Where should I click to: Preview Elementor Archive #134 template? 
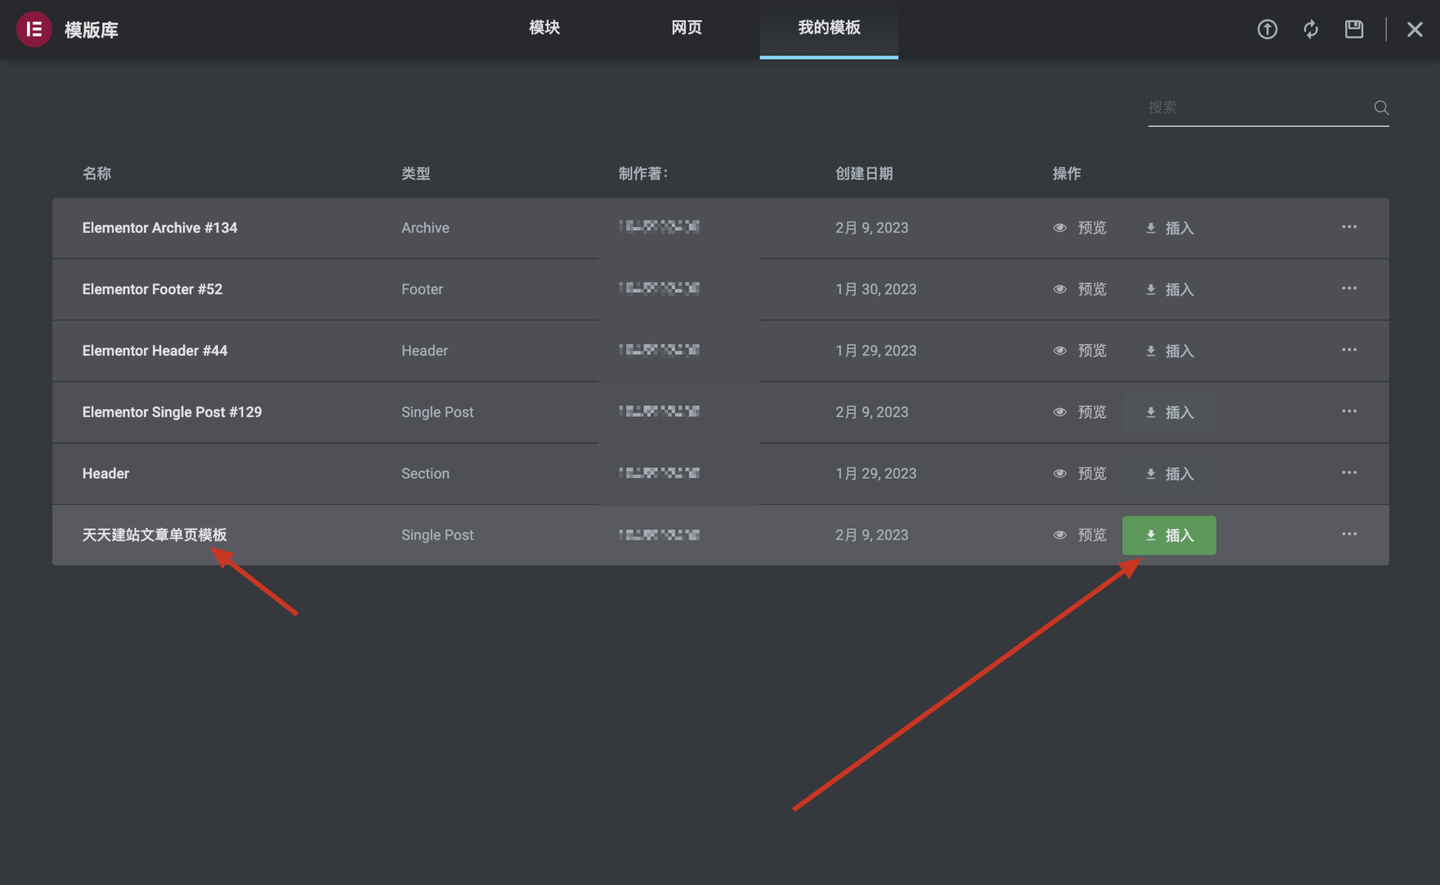(x=1080, y=228)
